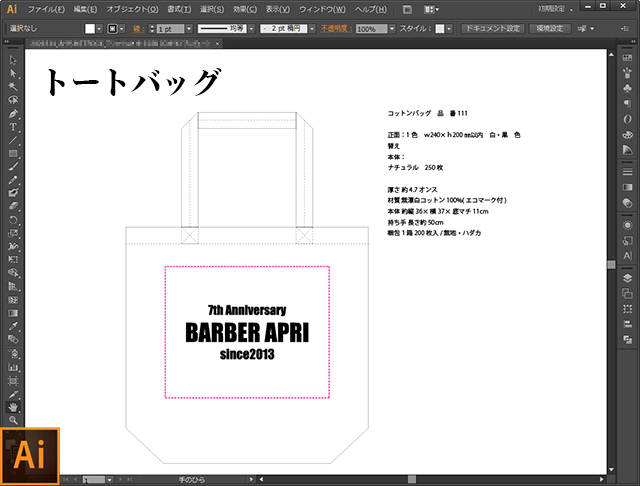
Task: Open the Brushes panel icon
Action: point(627,73)
